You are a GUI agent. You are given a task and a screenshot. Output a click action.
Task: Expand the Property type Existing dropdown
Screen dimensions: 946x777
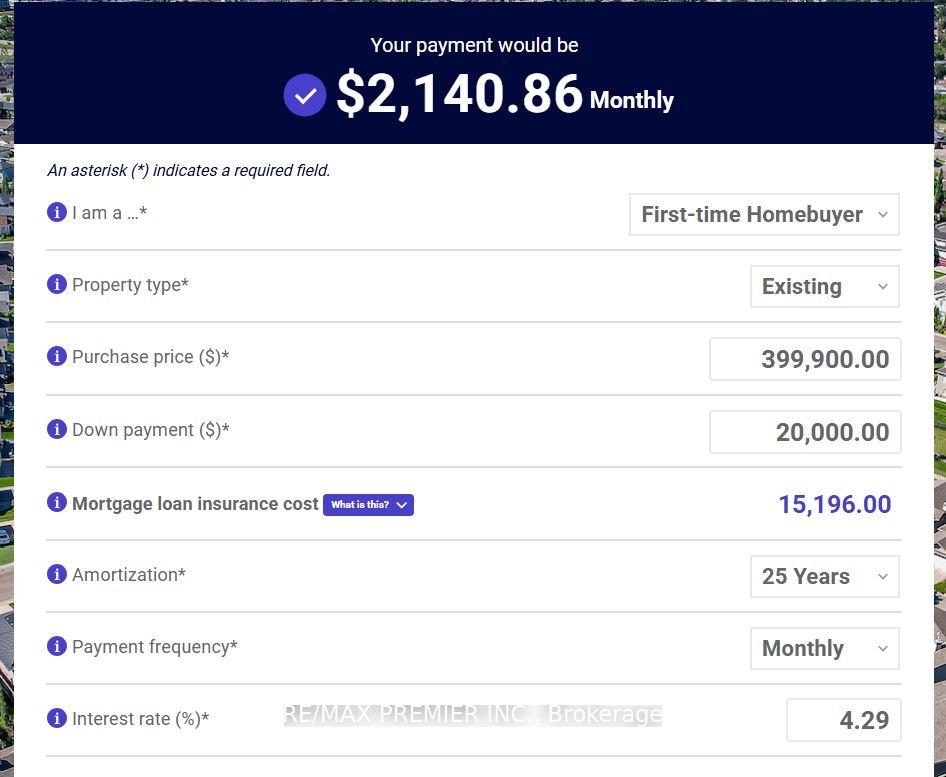pyautogui.click(x=824, y=287)
